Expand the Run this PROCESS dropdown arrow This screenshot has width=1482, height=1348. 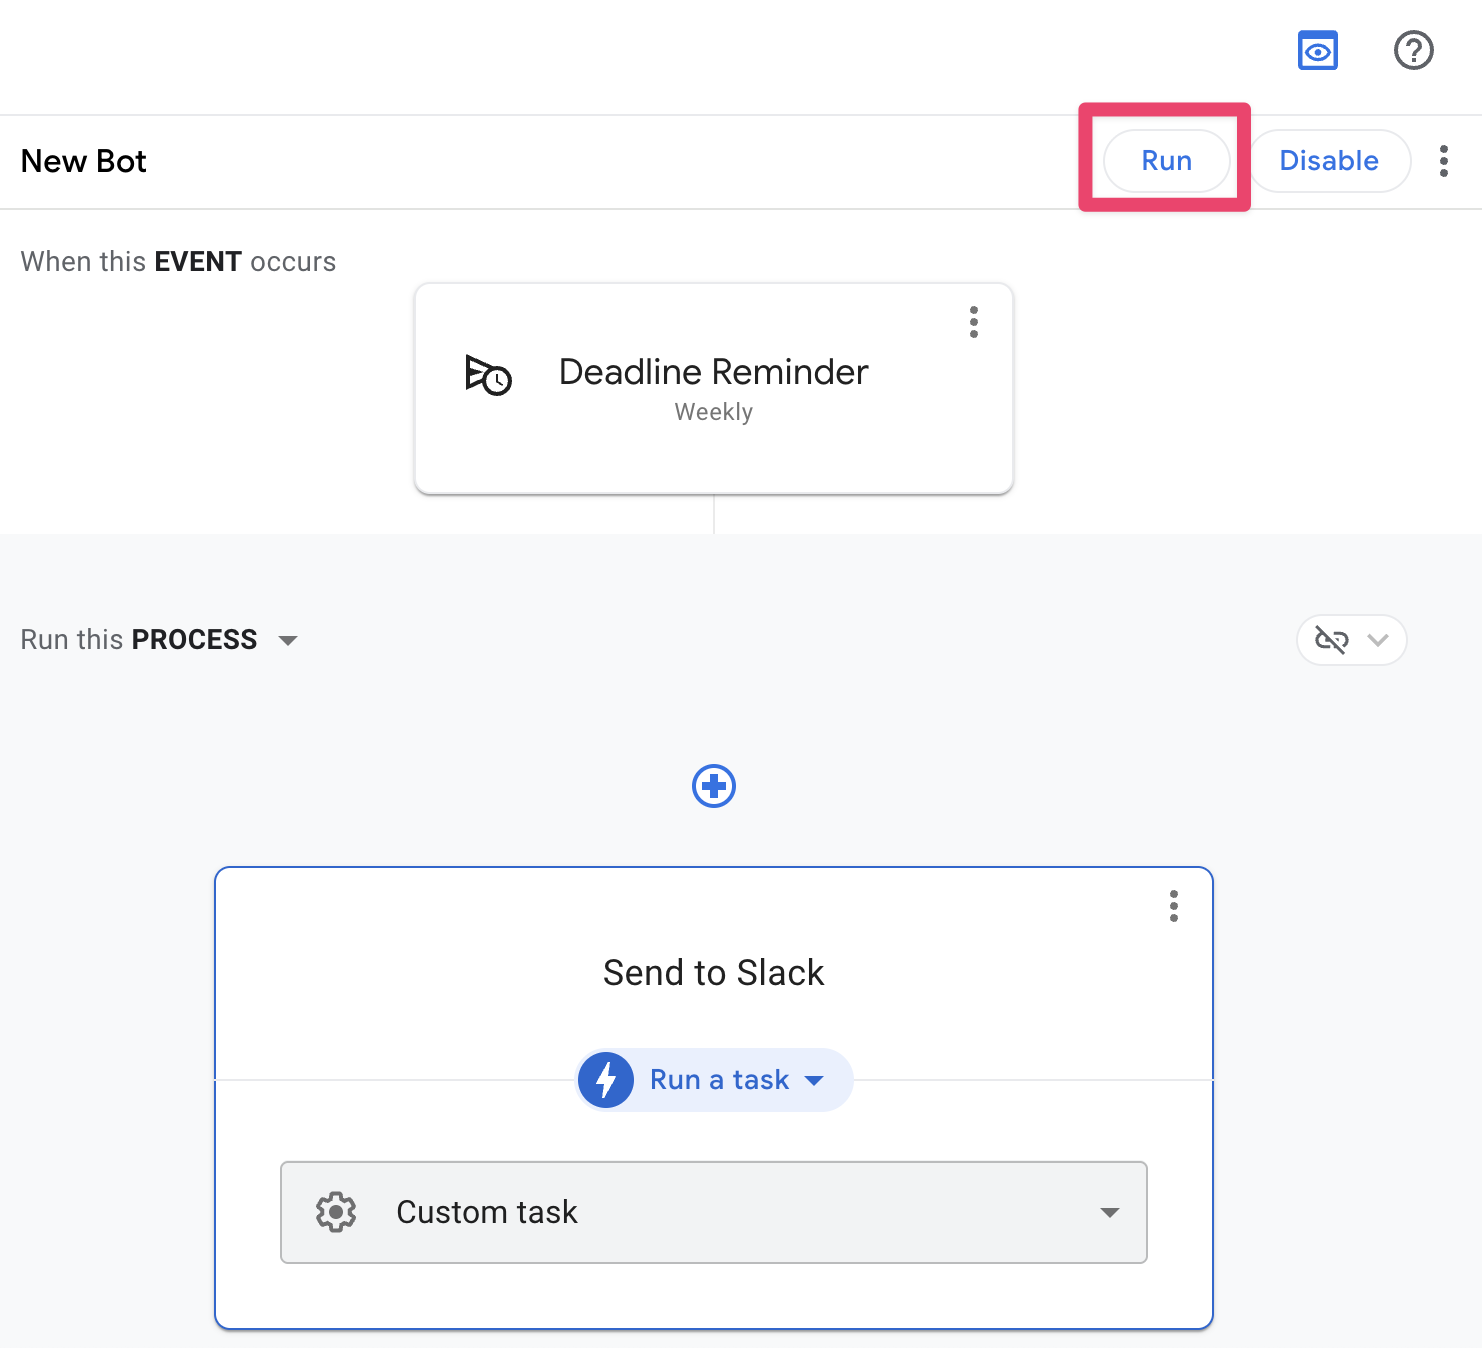pos(288,641)
